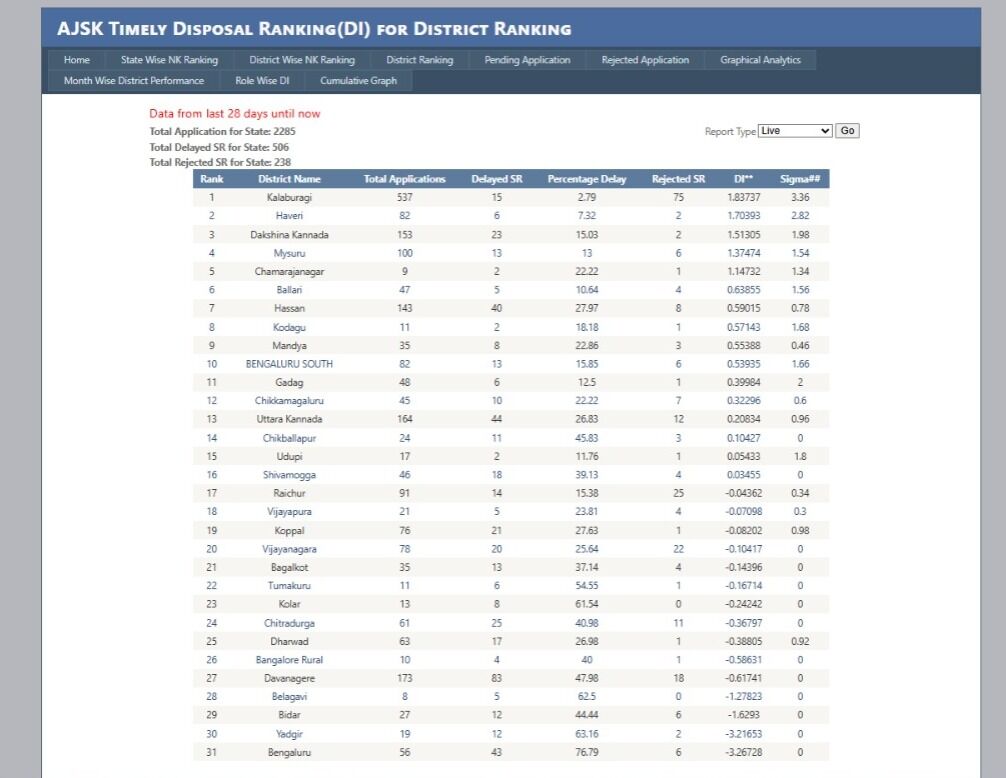
Task: Open BENGALURU SOUTH district details
Action: tap(289, 364)
